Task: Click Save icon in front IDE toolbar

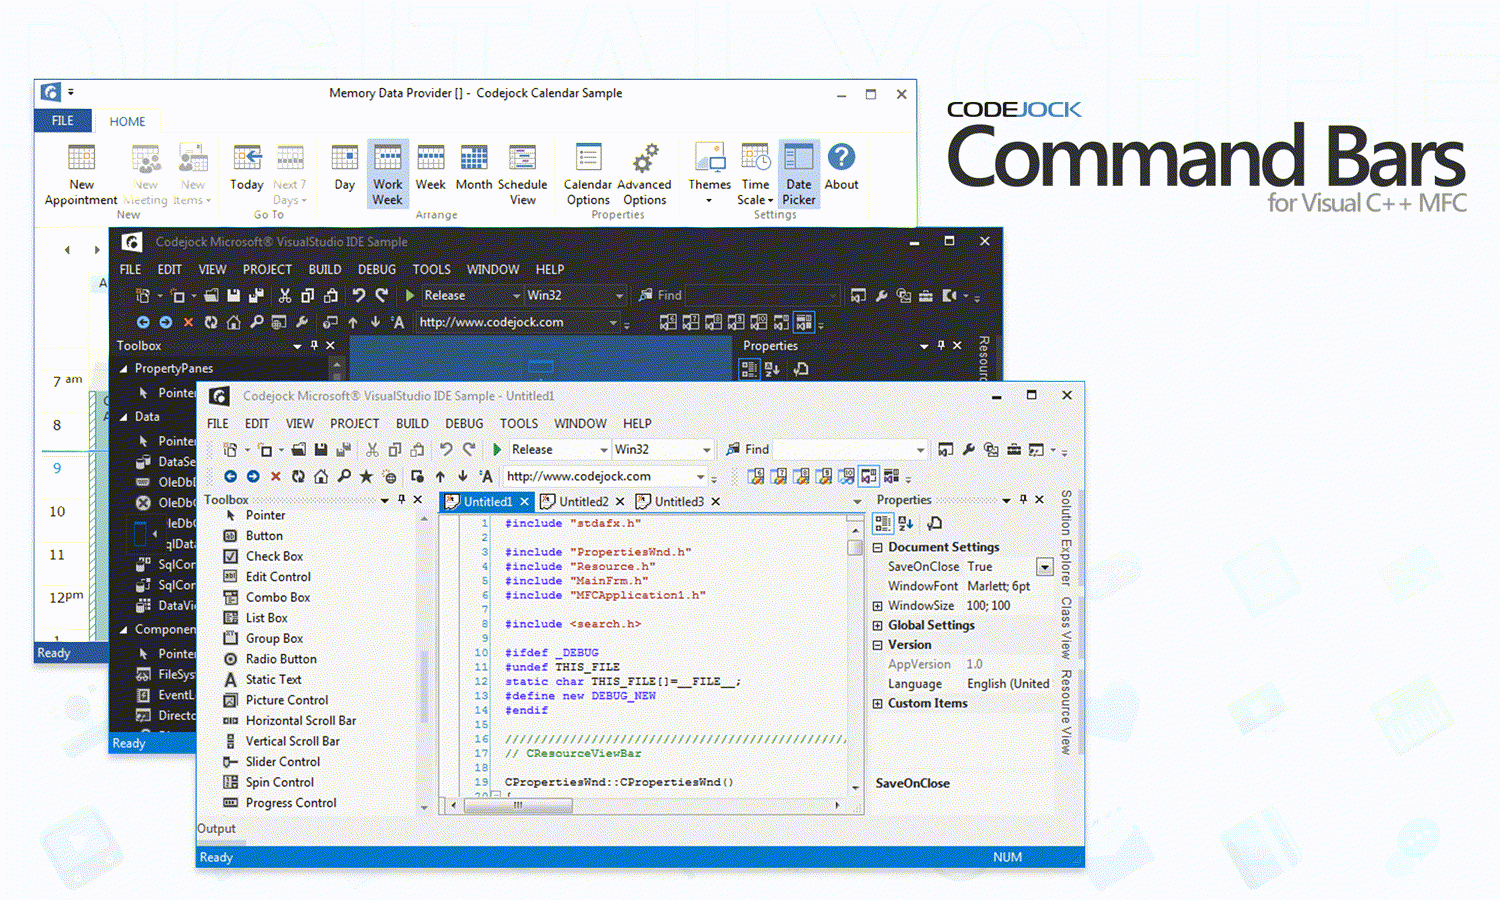Action: pos(321,450)
